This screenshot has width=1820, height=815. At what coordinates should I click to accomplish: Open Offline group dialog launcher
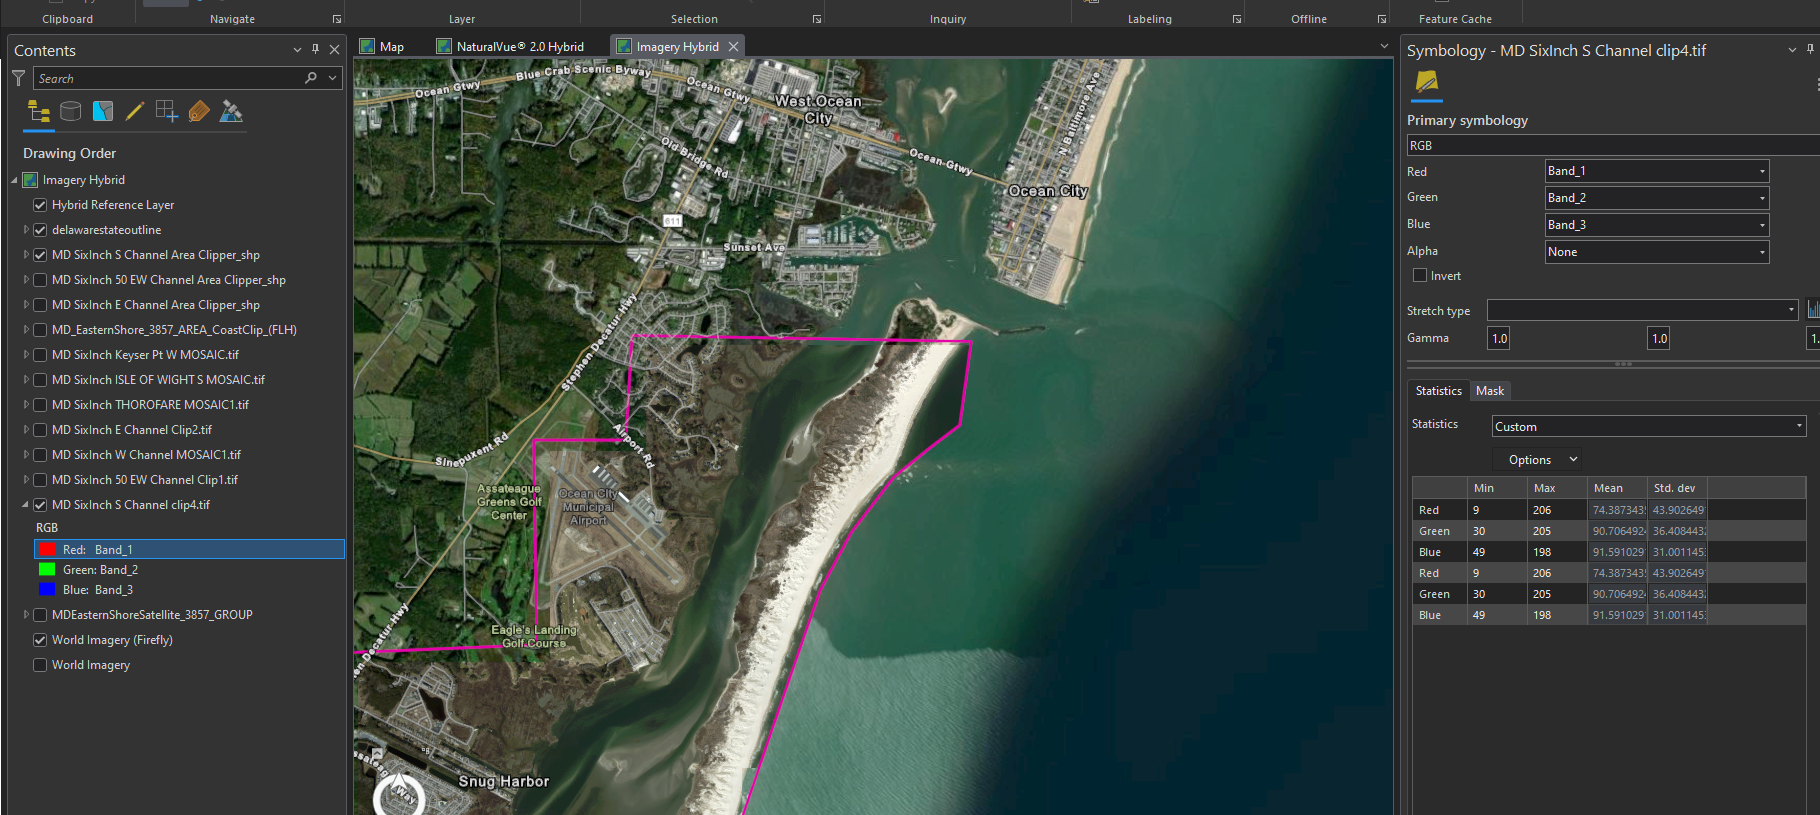click(1382, 19)
